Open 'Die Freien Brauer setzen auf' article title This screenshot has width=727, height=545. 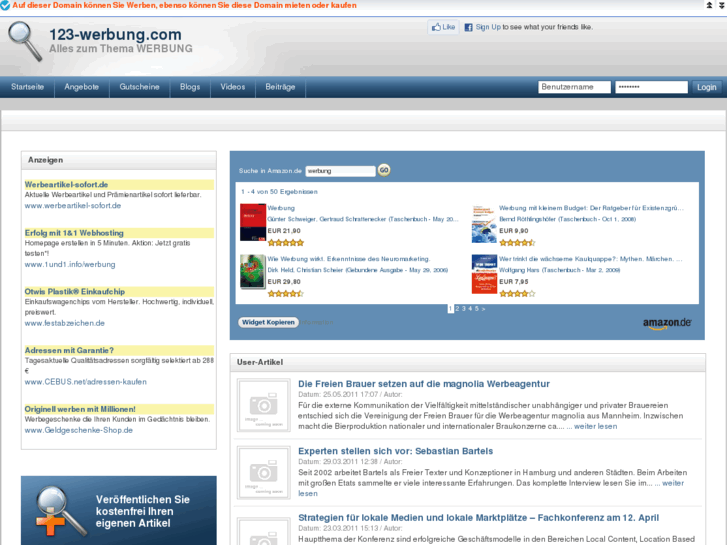pos(424,384)
